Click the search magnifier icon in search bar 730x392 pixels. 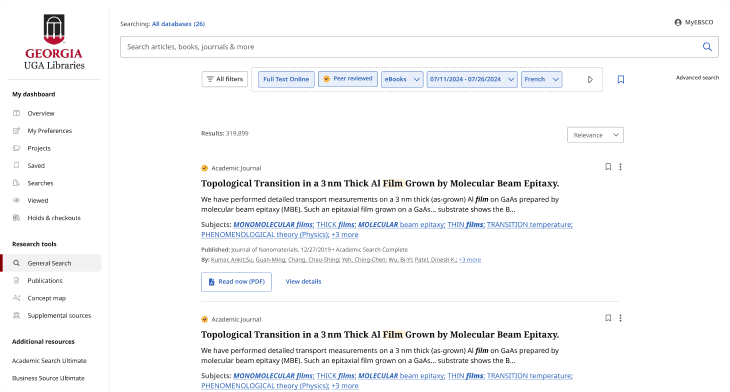[x=707, y=47]
